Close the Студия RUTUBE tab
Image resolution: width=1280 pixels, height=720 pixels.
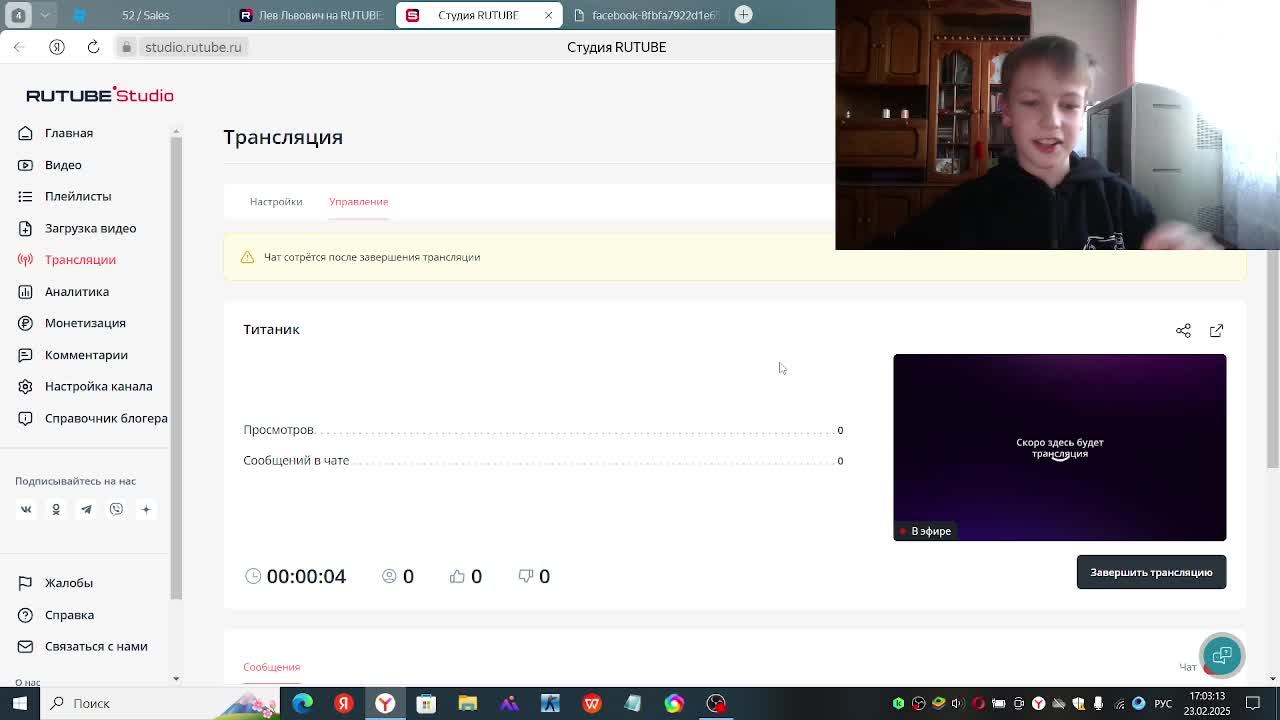548,15
